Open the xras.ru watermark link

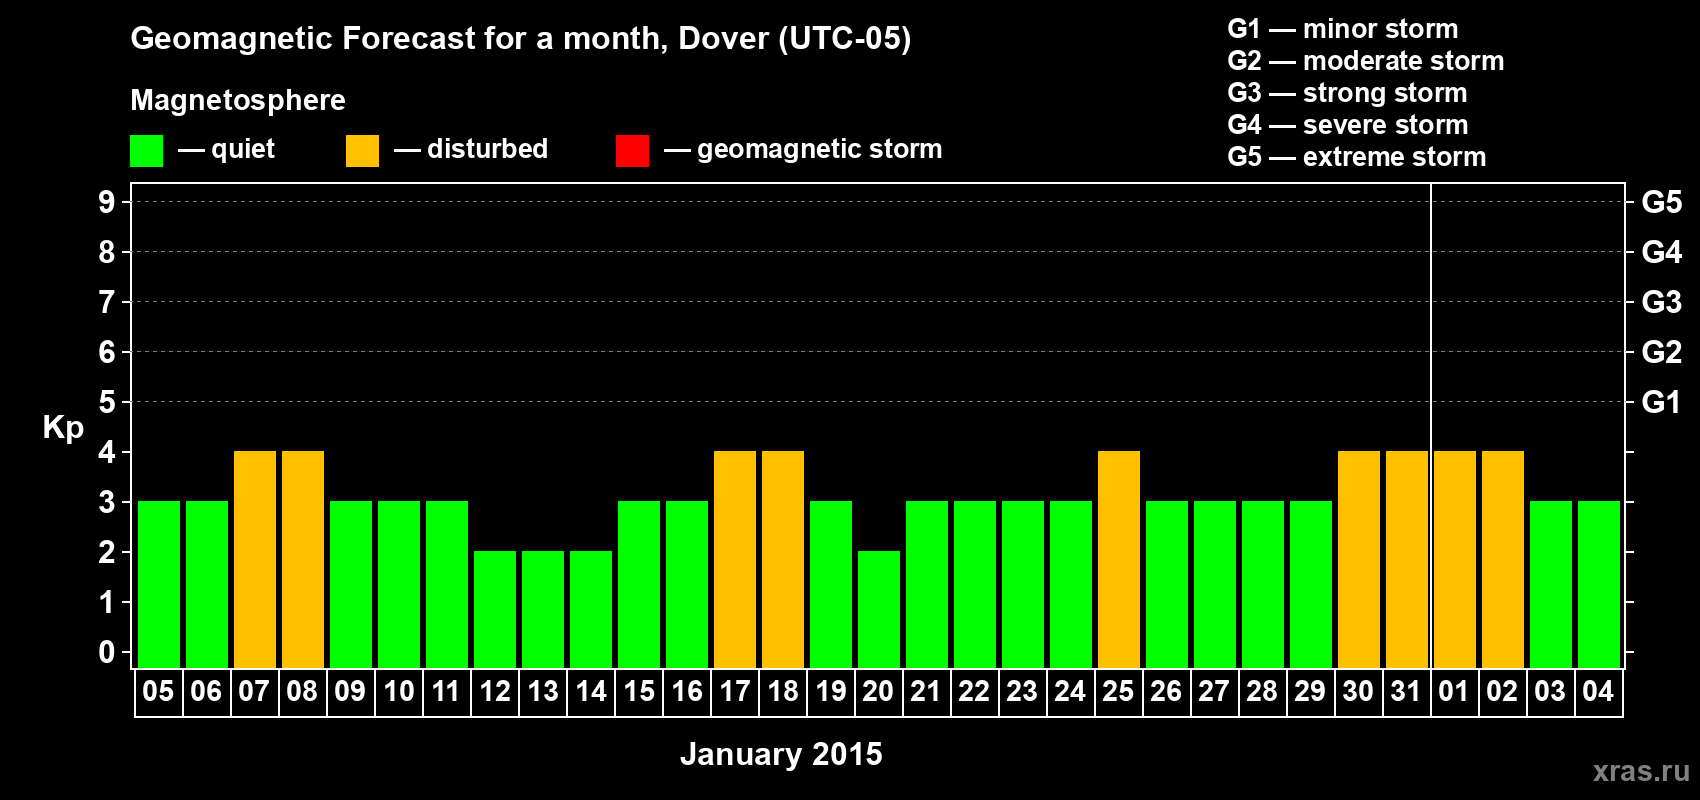tap(1641, 772)
